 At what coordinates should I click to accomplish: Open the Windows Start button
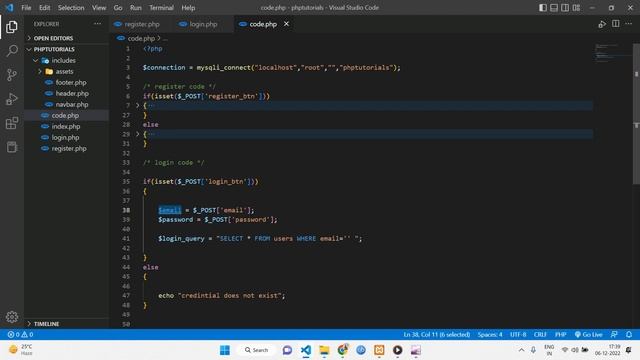(224, 350)
